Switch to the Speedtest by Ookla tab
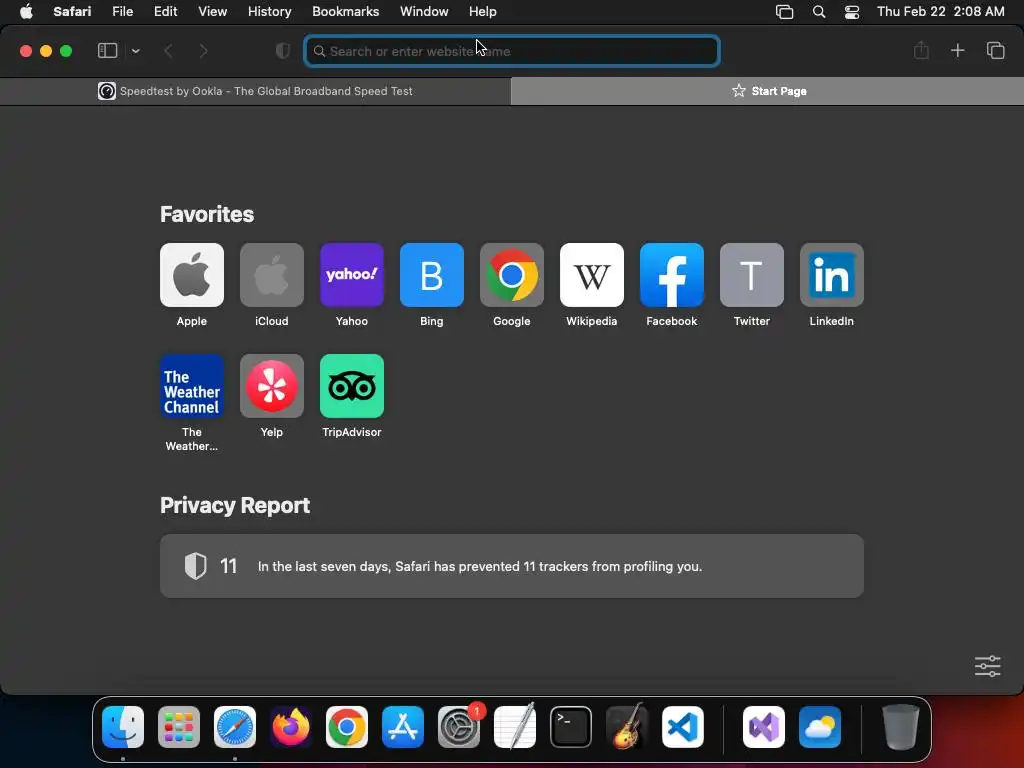This screenshot has width=1024, height=768. coord(255,91)
